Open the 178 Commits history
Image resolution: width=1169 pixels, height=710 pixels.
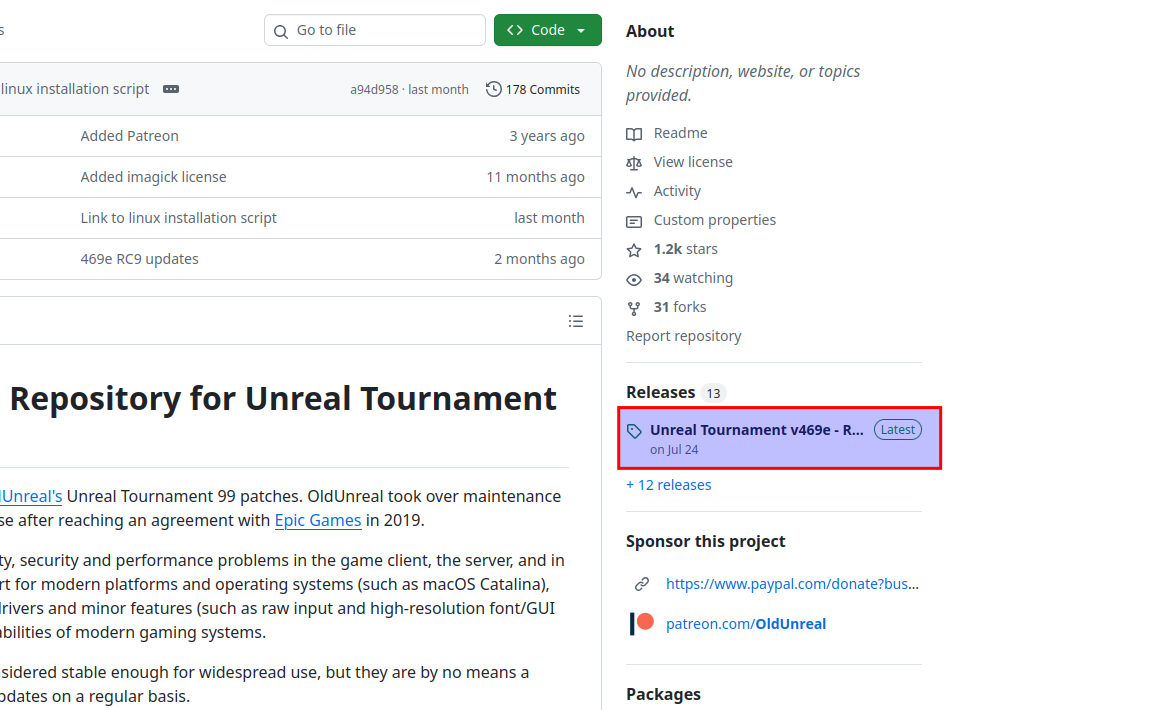(x=533, y=89)
